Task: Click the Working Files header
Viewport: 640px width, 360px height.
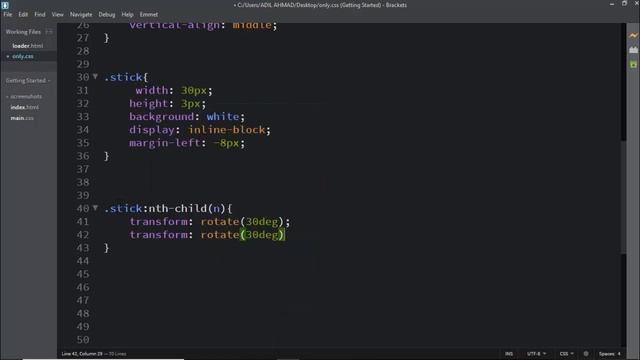Action: (x=23, y=31)
